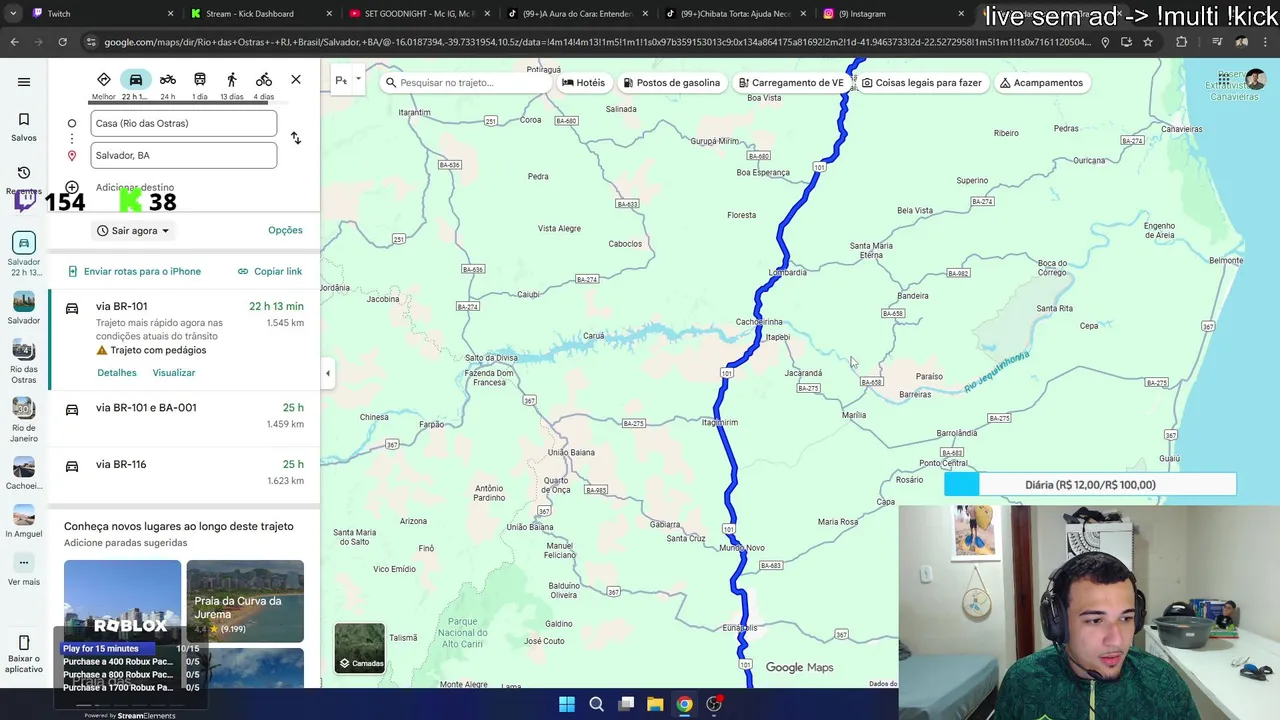1280x720 pixels.
Task: Click the browser back arrow
Action: [14, 42]
